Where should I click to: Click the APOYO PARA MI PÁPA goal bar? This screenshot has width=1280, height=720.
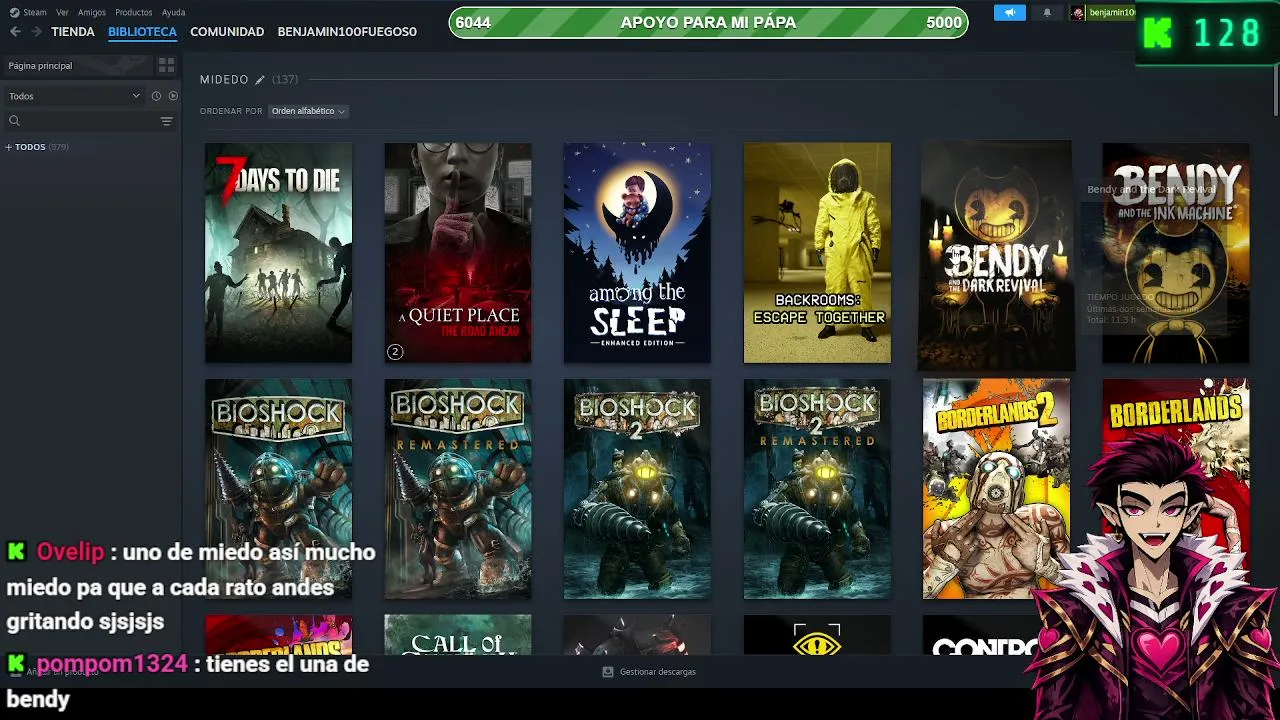[x=708, y=22]
